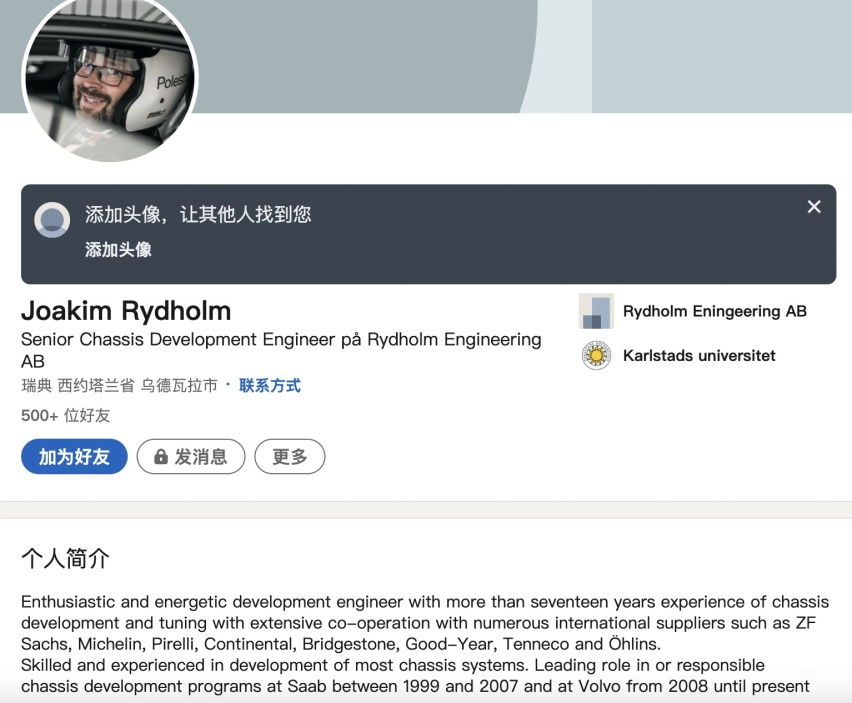Click the banner heading 添加头像，让其他人找到您
The height and width of the screenshot is (703, 852).
click(198, 214)
